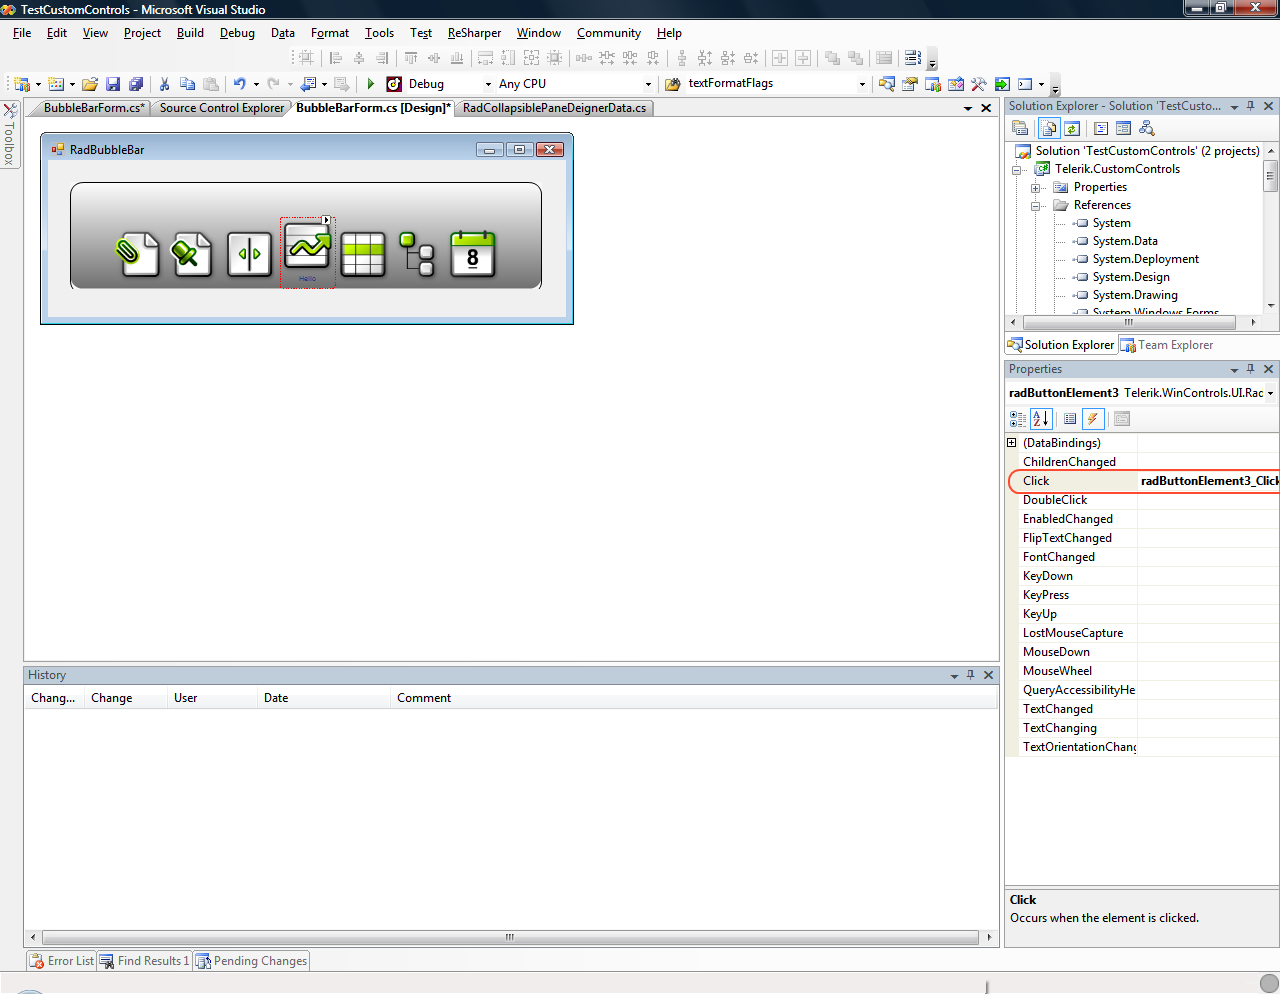Click the Refresh icon in Solution Explorer
This screenshot has width=1280, height=994.
tap(1072, 128)
